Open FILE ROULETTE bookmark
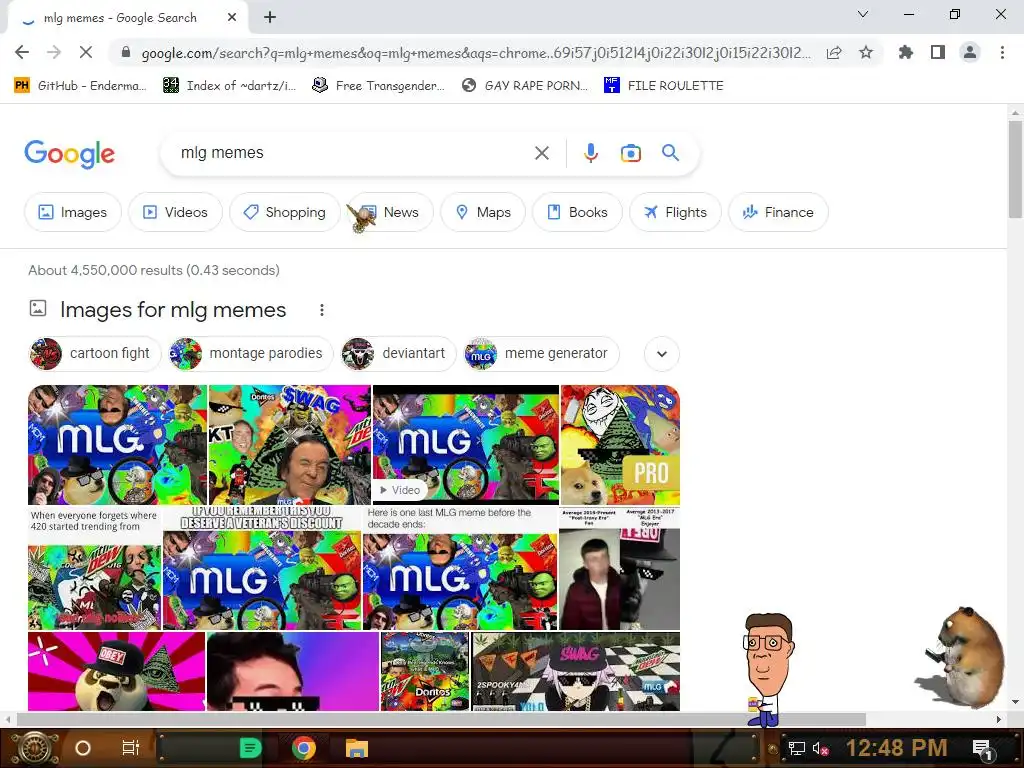This screenshot has width=1024, height=768. coord(664,86)
